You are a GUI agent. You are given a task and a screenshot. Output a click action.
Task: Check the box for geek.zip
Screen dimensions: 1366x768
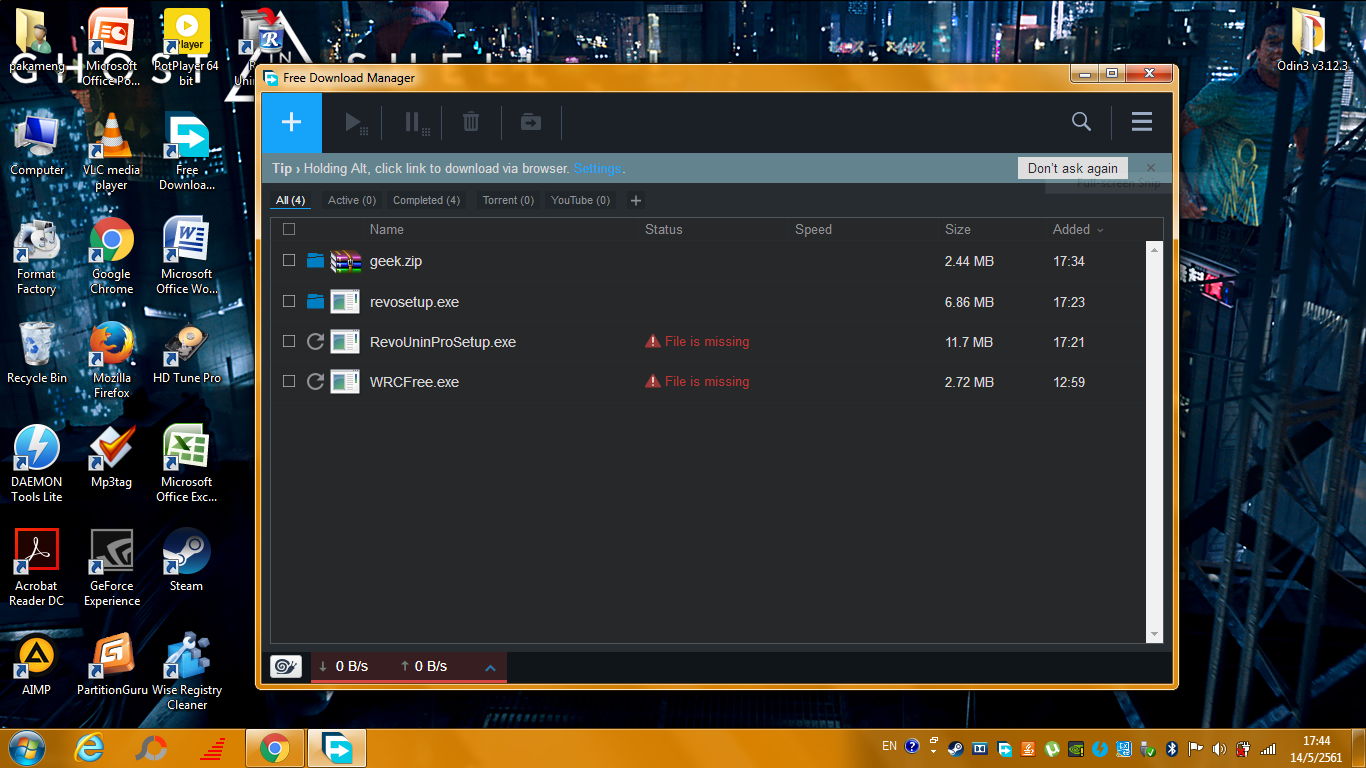[x=289, y=260]
